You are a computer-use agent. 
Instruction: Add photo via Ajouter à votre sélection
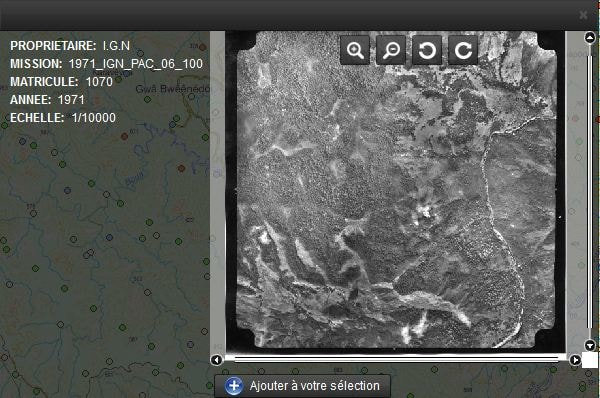pos(302,386)
